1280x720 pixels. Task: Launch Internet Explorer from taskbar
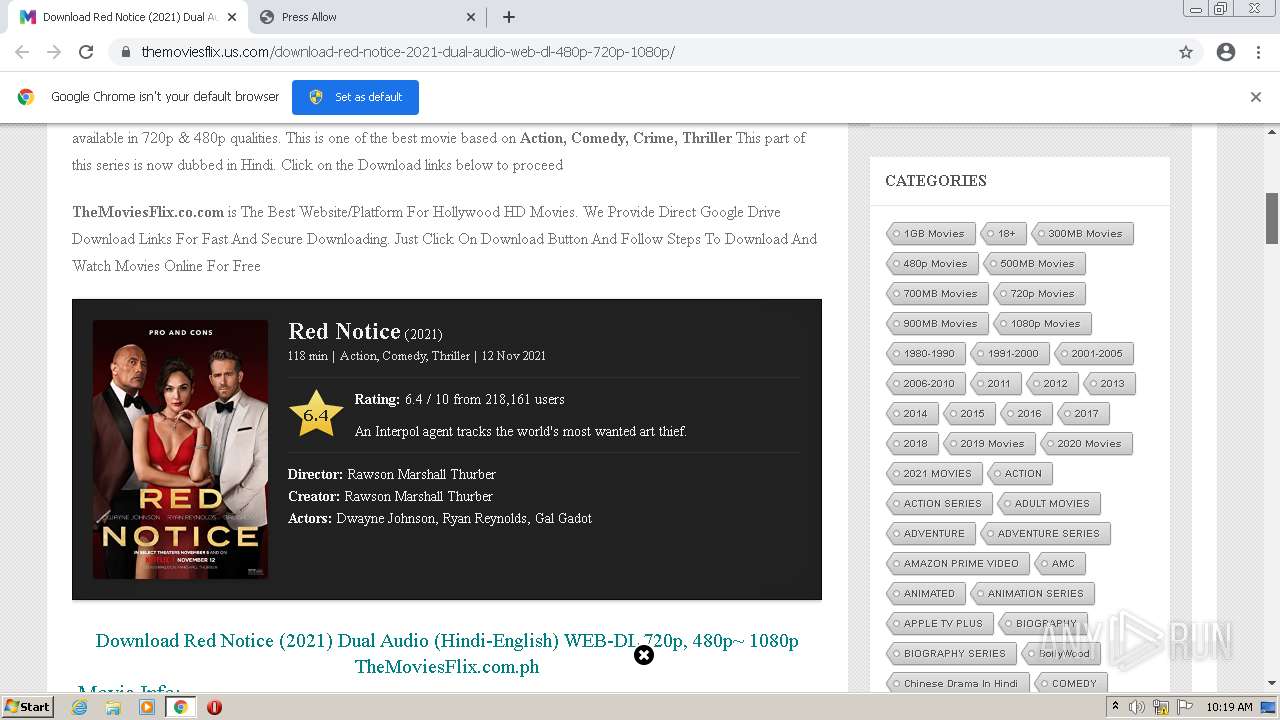point(79,707)
